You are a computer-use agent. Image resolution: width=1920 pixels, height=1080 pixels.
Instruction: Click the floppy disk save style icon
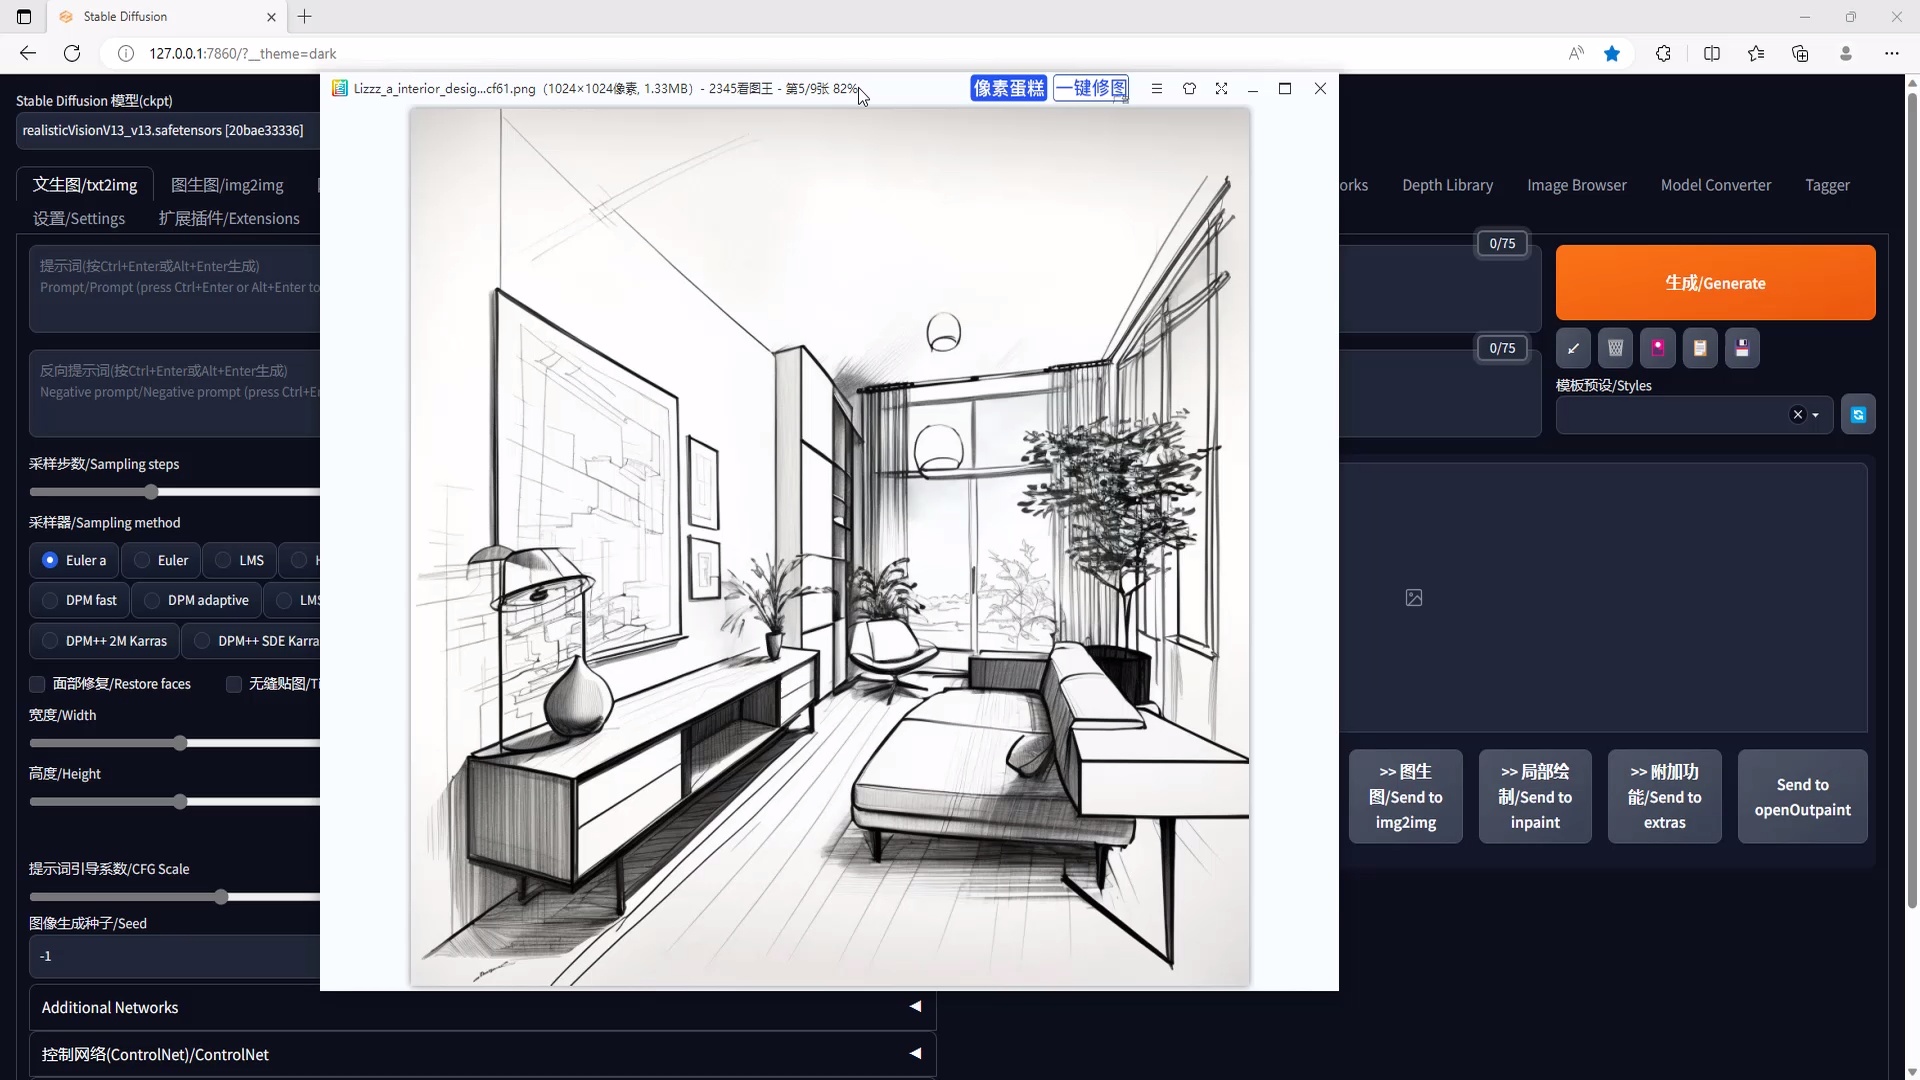click(x=1742, y=348)
